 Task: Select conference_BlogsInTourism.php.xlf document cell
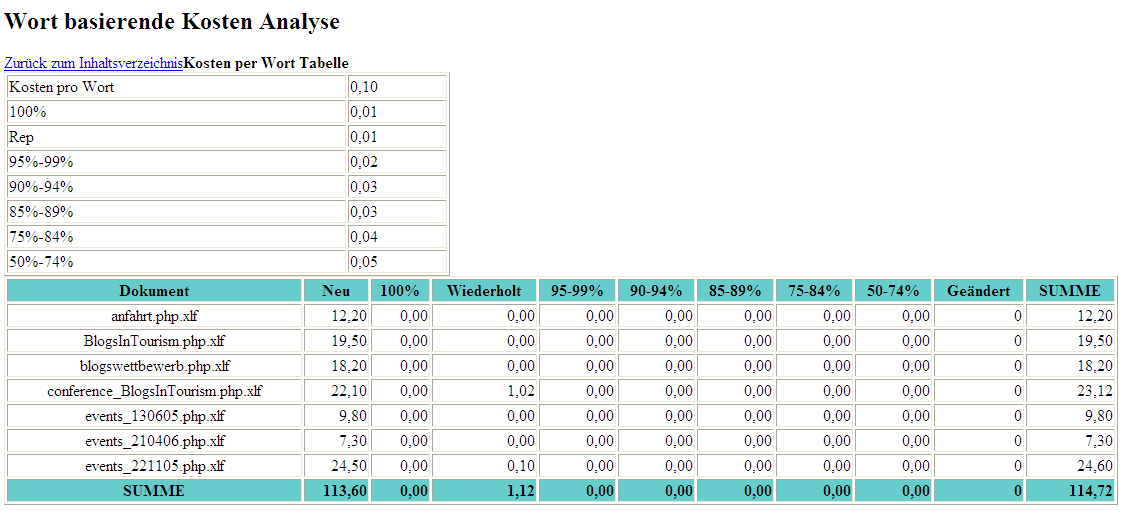(154, 391)
